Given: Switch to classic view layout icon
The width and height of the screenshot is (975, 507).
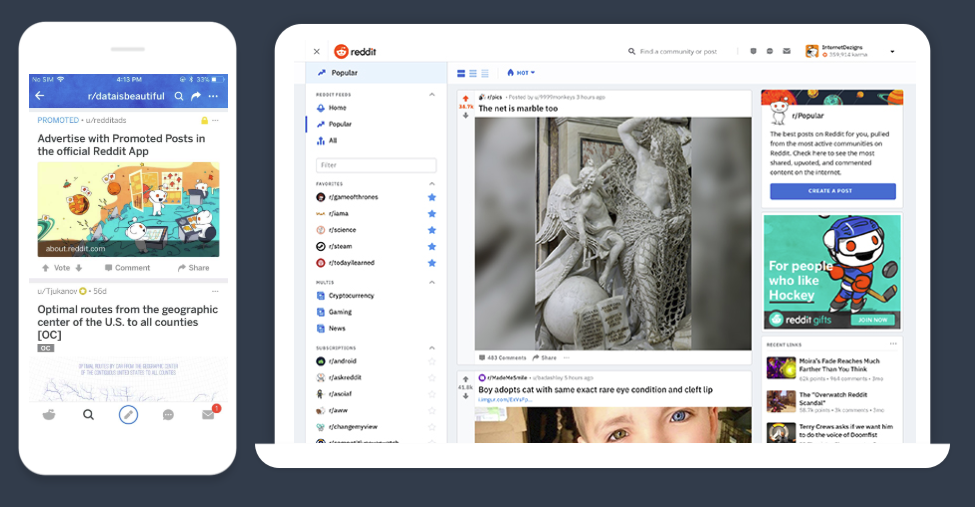Looking at the screenshot, I should [x=473, y=73].
